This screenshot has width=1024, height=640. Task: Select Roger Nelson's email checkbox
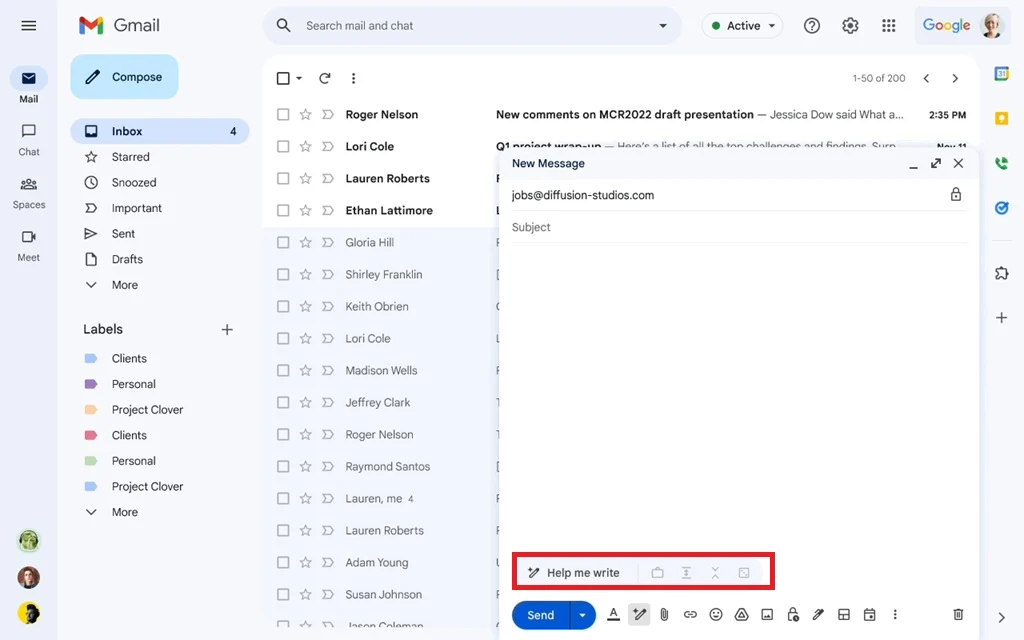tap(283, 114)
